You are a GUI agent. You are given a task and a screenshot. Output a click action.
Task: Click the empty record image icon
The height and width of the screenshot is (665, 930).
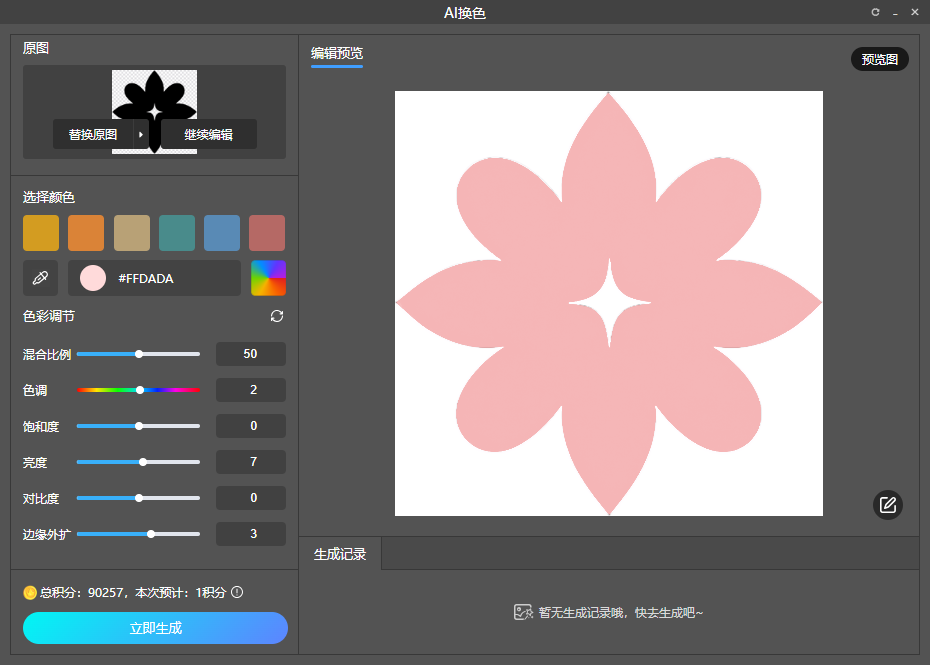(523, 612)
